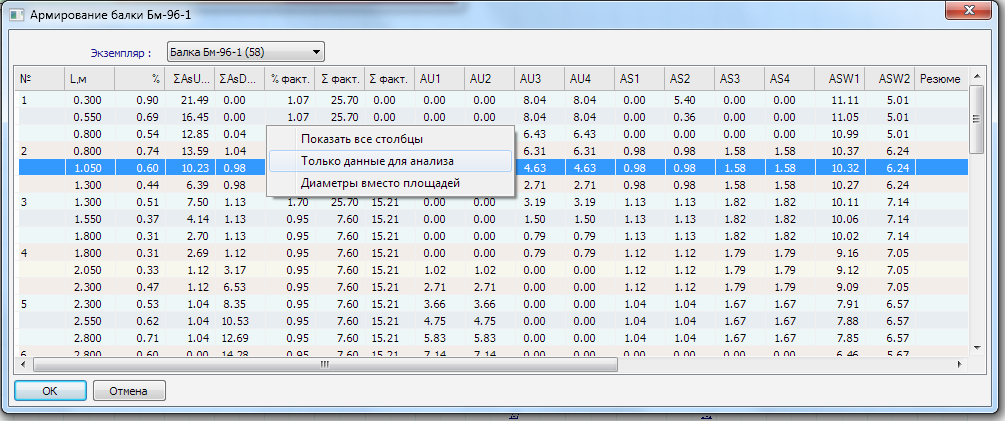Click the AU1 column header
Screen dimensions: 1005x421
click(x=439, y=78)
